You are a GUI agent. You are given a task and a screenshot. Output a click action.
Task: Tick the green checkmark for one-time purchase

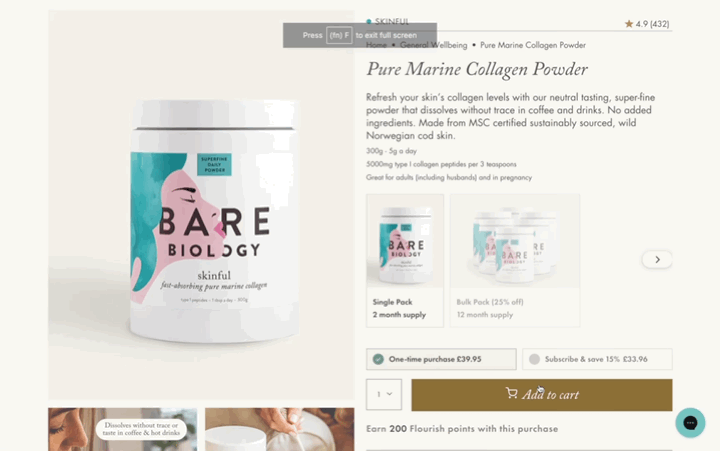[378, 359]
